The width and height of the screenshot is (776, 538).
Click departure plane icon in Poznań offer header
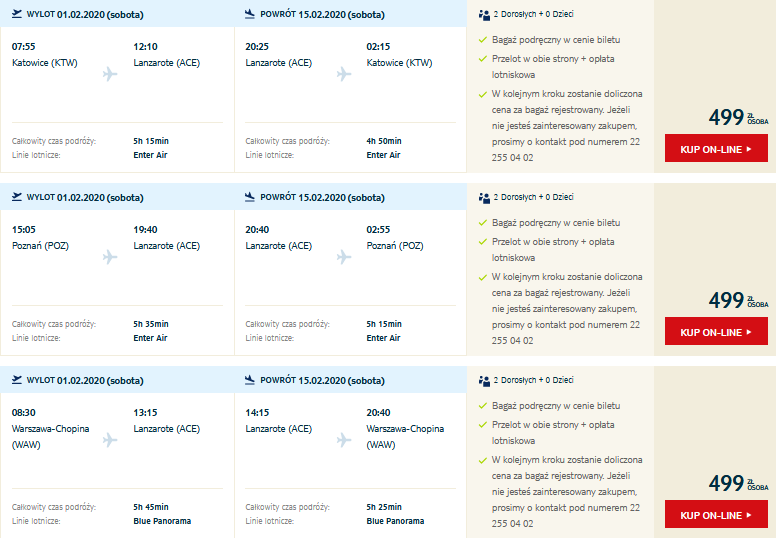[17, 197]
